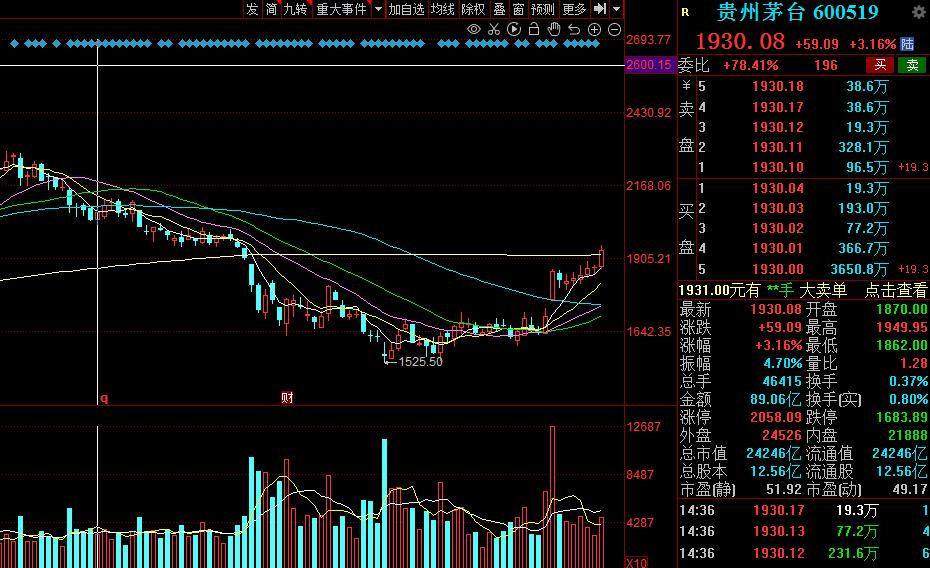Screen dimensions: 930x568
Task: Click the 发 toolbar button
Action: click(252, 9)
